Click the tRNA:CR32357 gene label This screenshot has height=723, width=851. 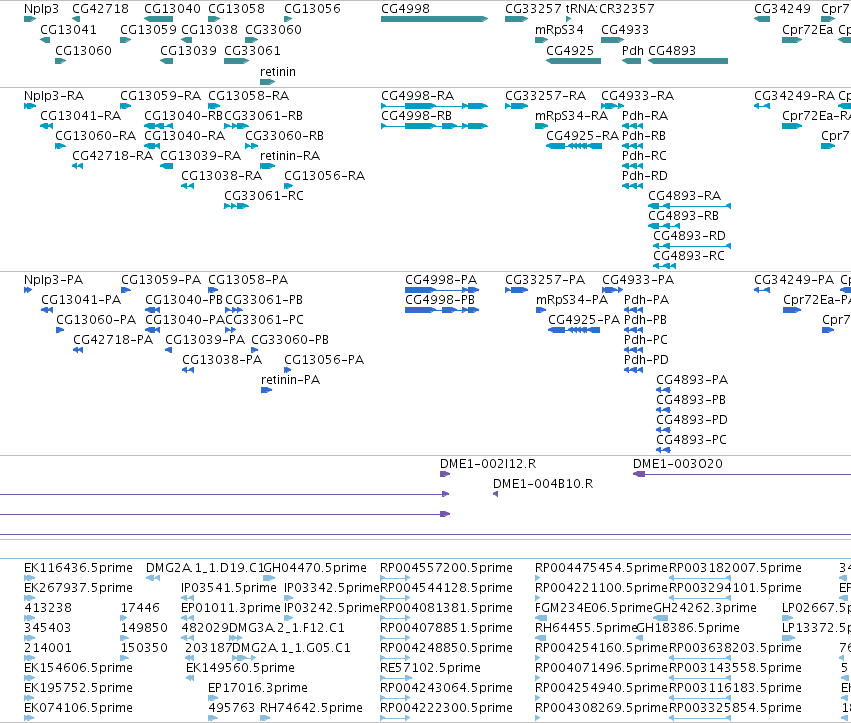pyautogui.click(x=610, y=9)
